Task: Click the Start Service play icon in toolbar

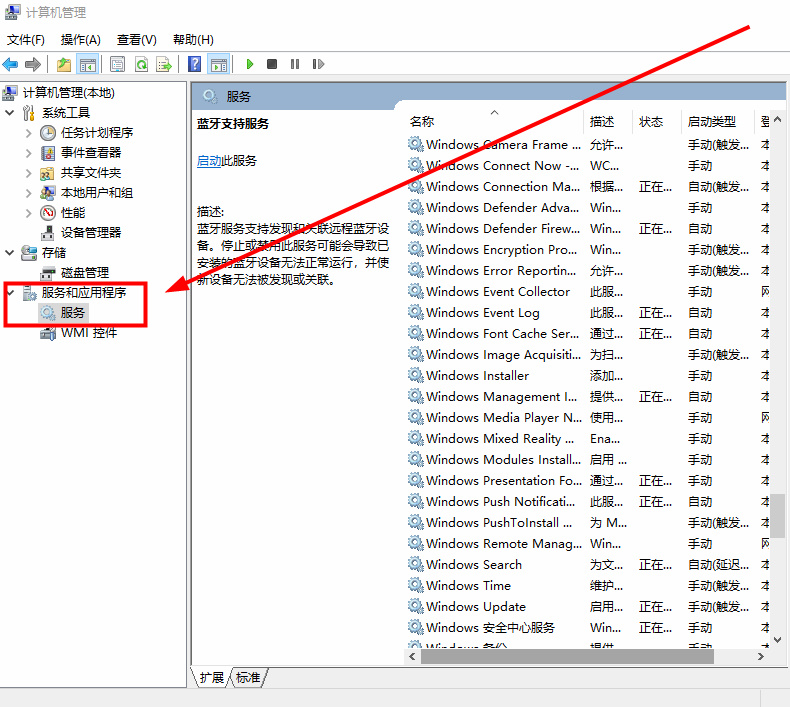Action: 250,64
